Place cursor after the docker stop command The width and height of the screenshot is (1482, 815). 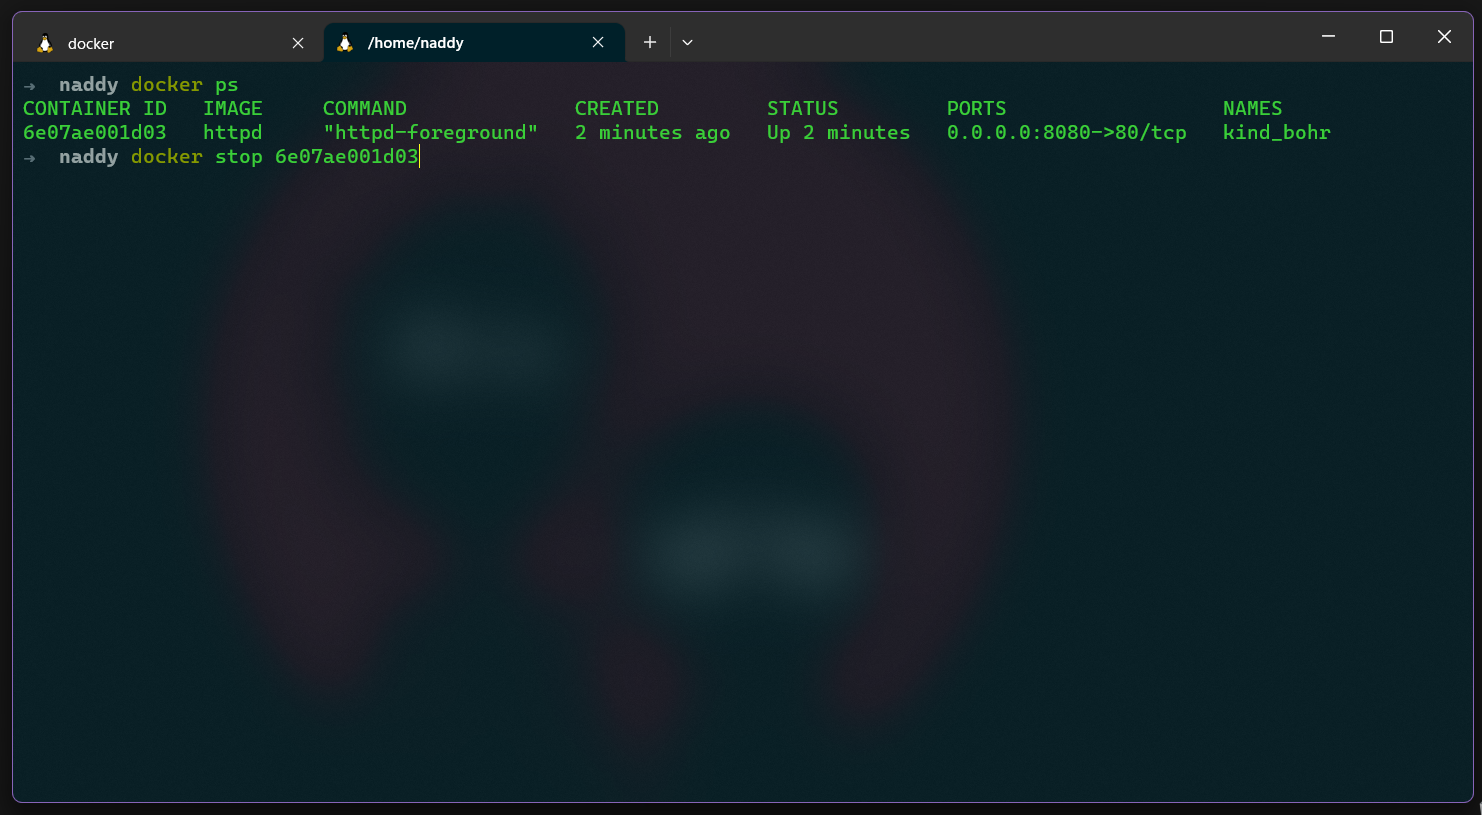[418, 156]
